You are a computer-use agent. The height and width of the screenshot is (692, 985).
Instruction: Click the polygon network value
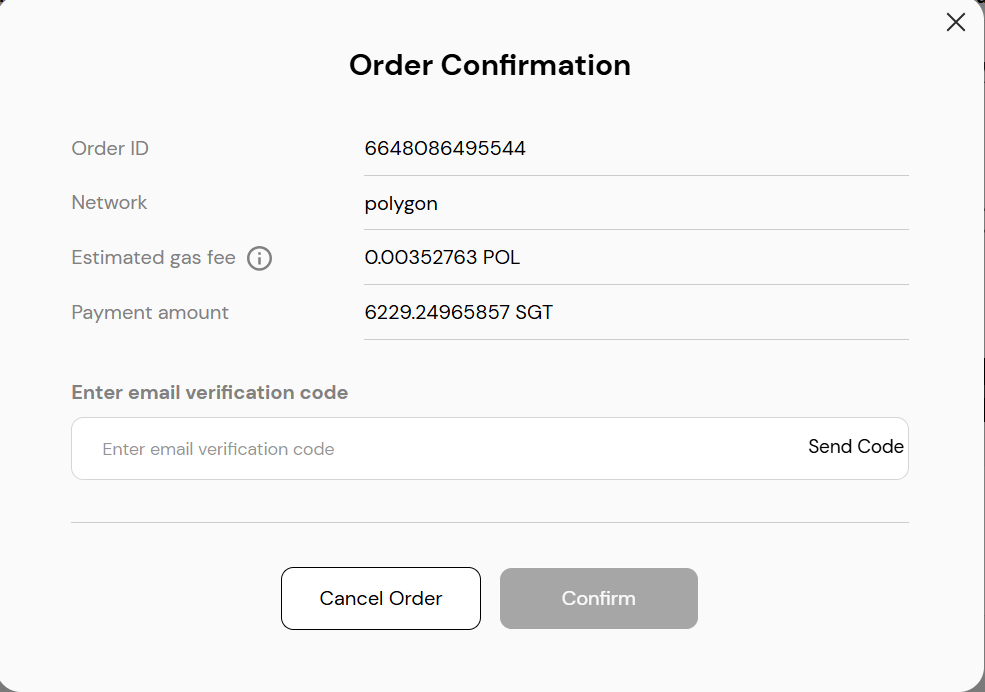(401, 204)
